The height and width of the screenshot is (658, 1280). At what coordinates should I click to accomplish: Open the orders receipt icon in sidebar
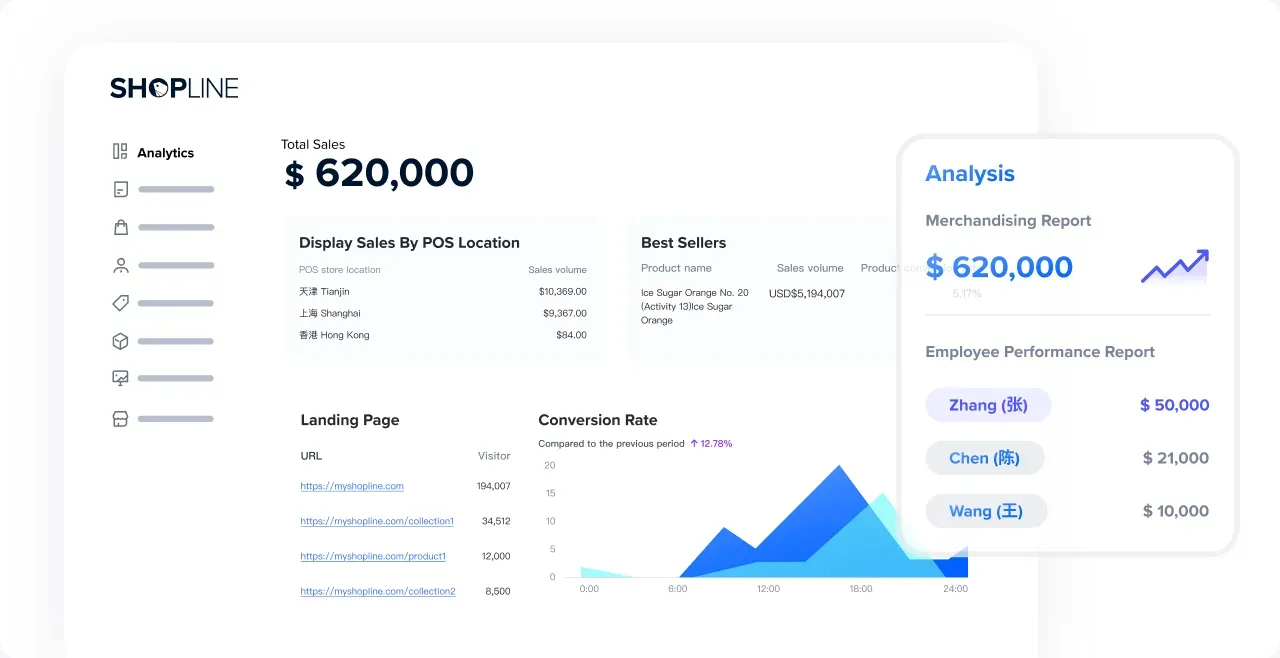click(x=120, y=189)
